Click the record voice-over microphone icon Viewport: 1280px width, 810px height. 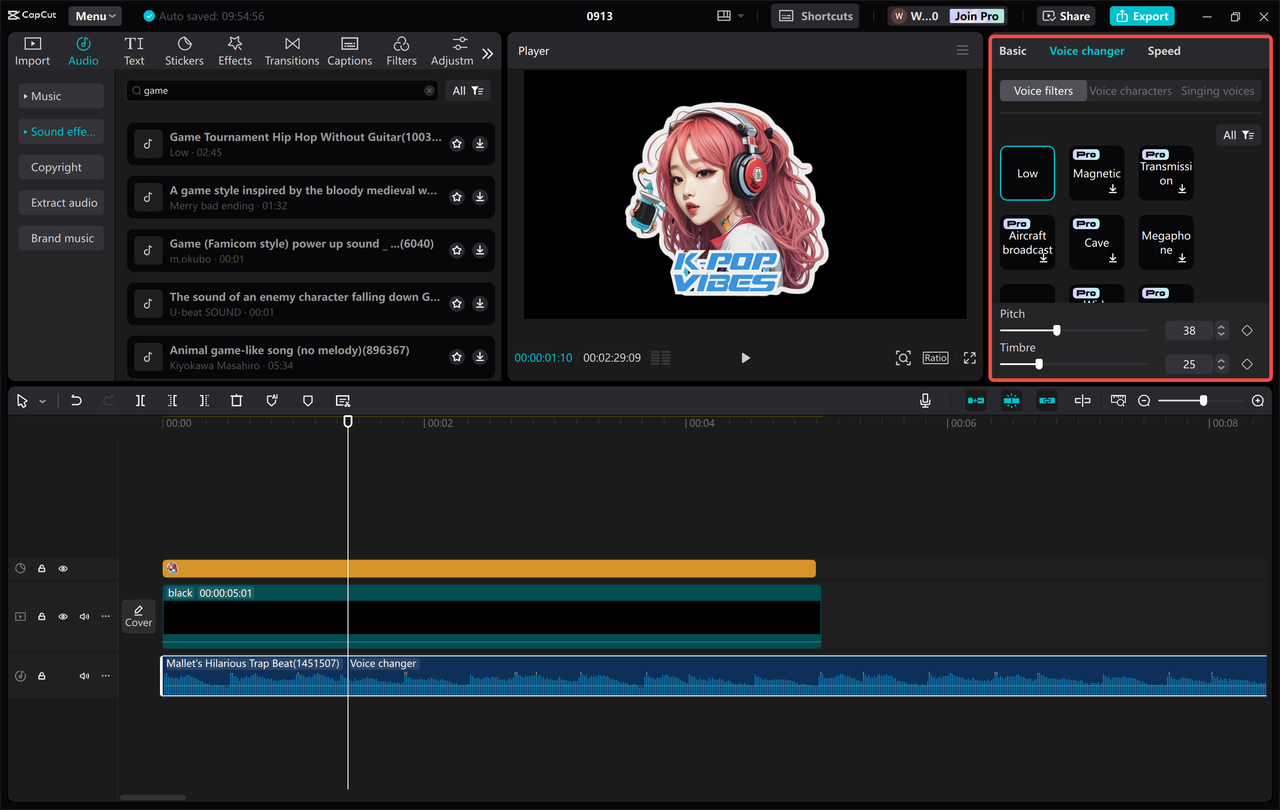925,400
